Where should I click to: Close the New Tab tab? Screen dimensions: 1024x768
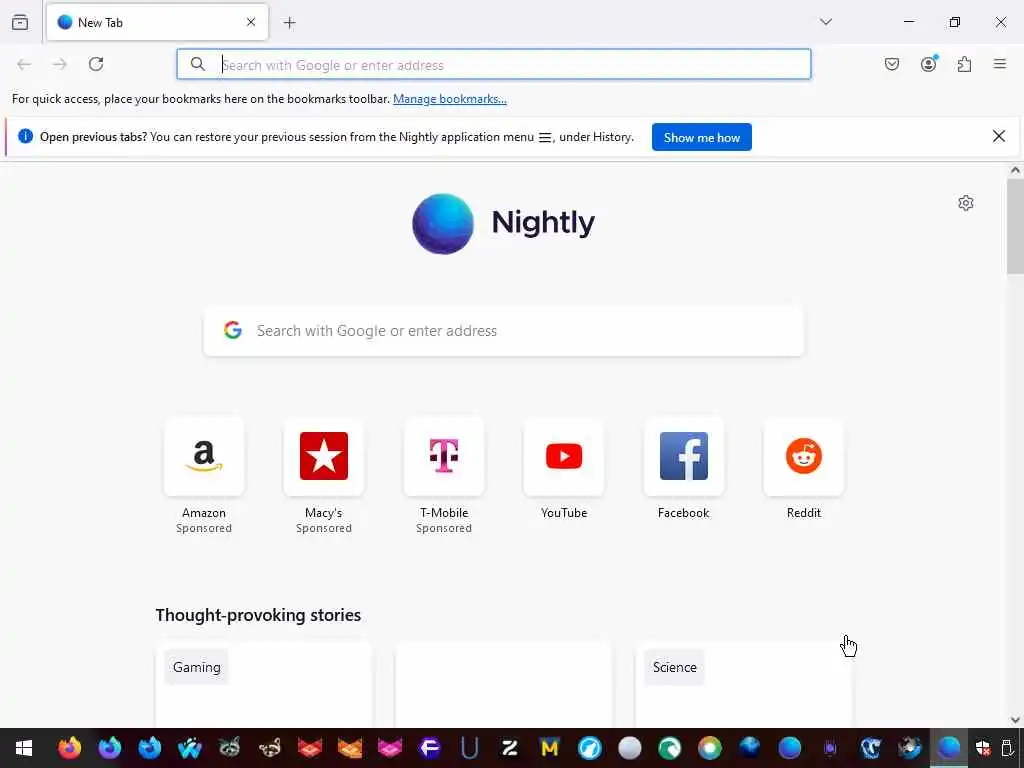[x=251, y=22]
